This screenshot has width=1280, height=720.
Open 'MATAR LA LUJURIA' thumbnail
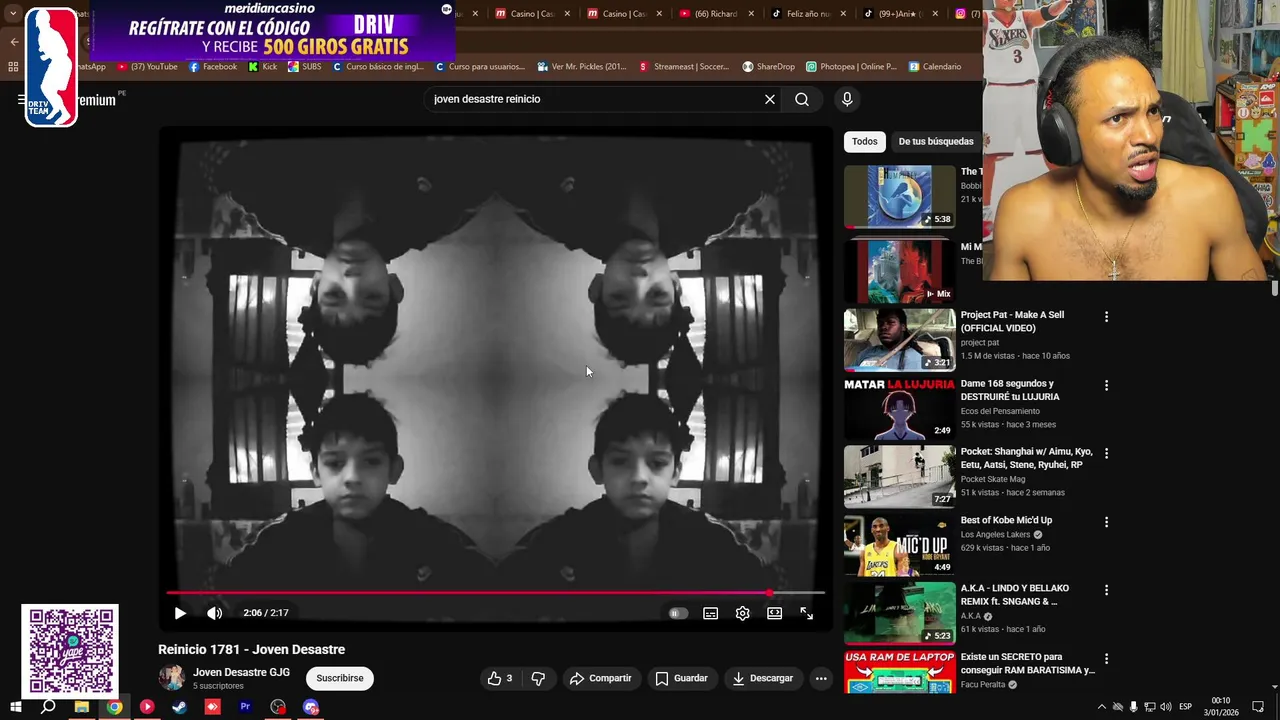click(x=900, y=408)
